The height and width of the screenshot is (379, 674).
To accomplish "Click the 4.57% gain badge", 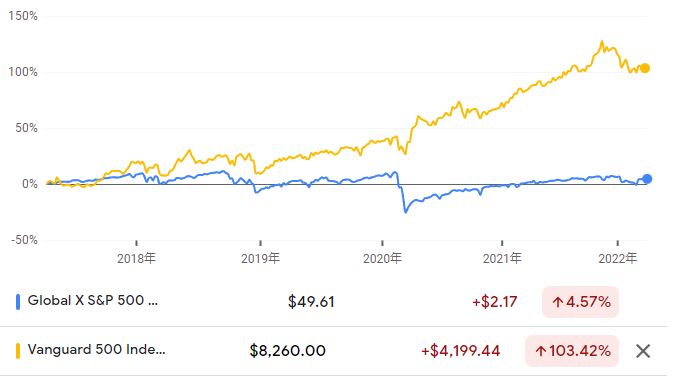I will [x=580, y=302].
